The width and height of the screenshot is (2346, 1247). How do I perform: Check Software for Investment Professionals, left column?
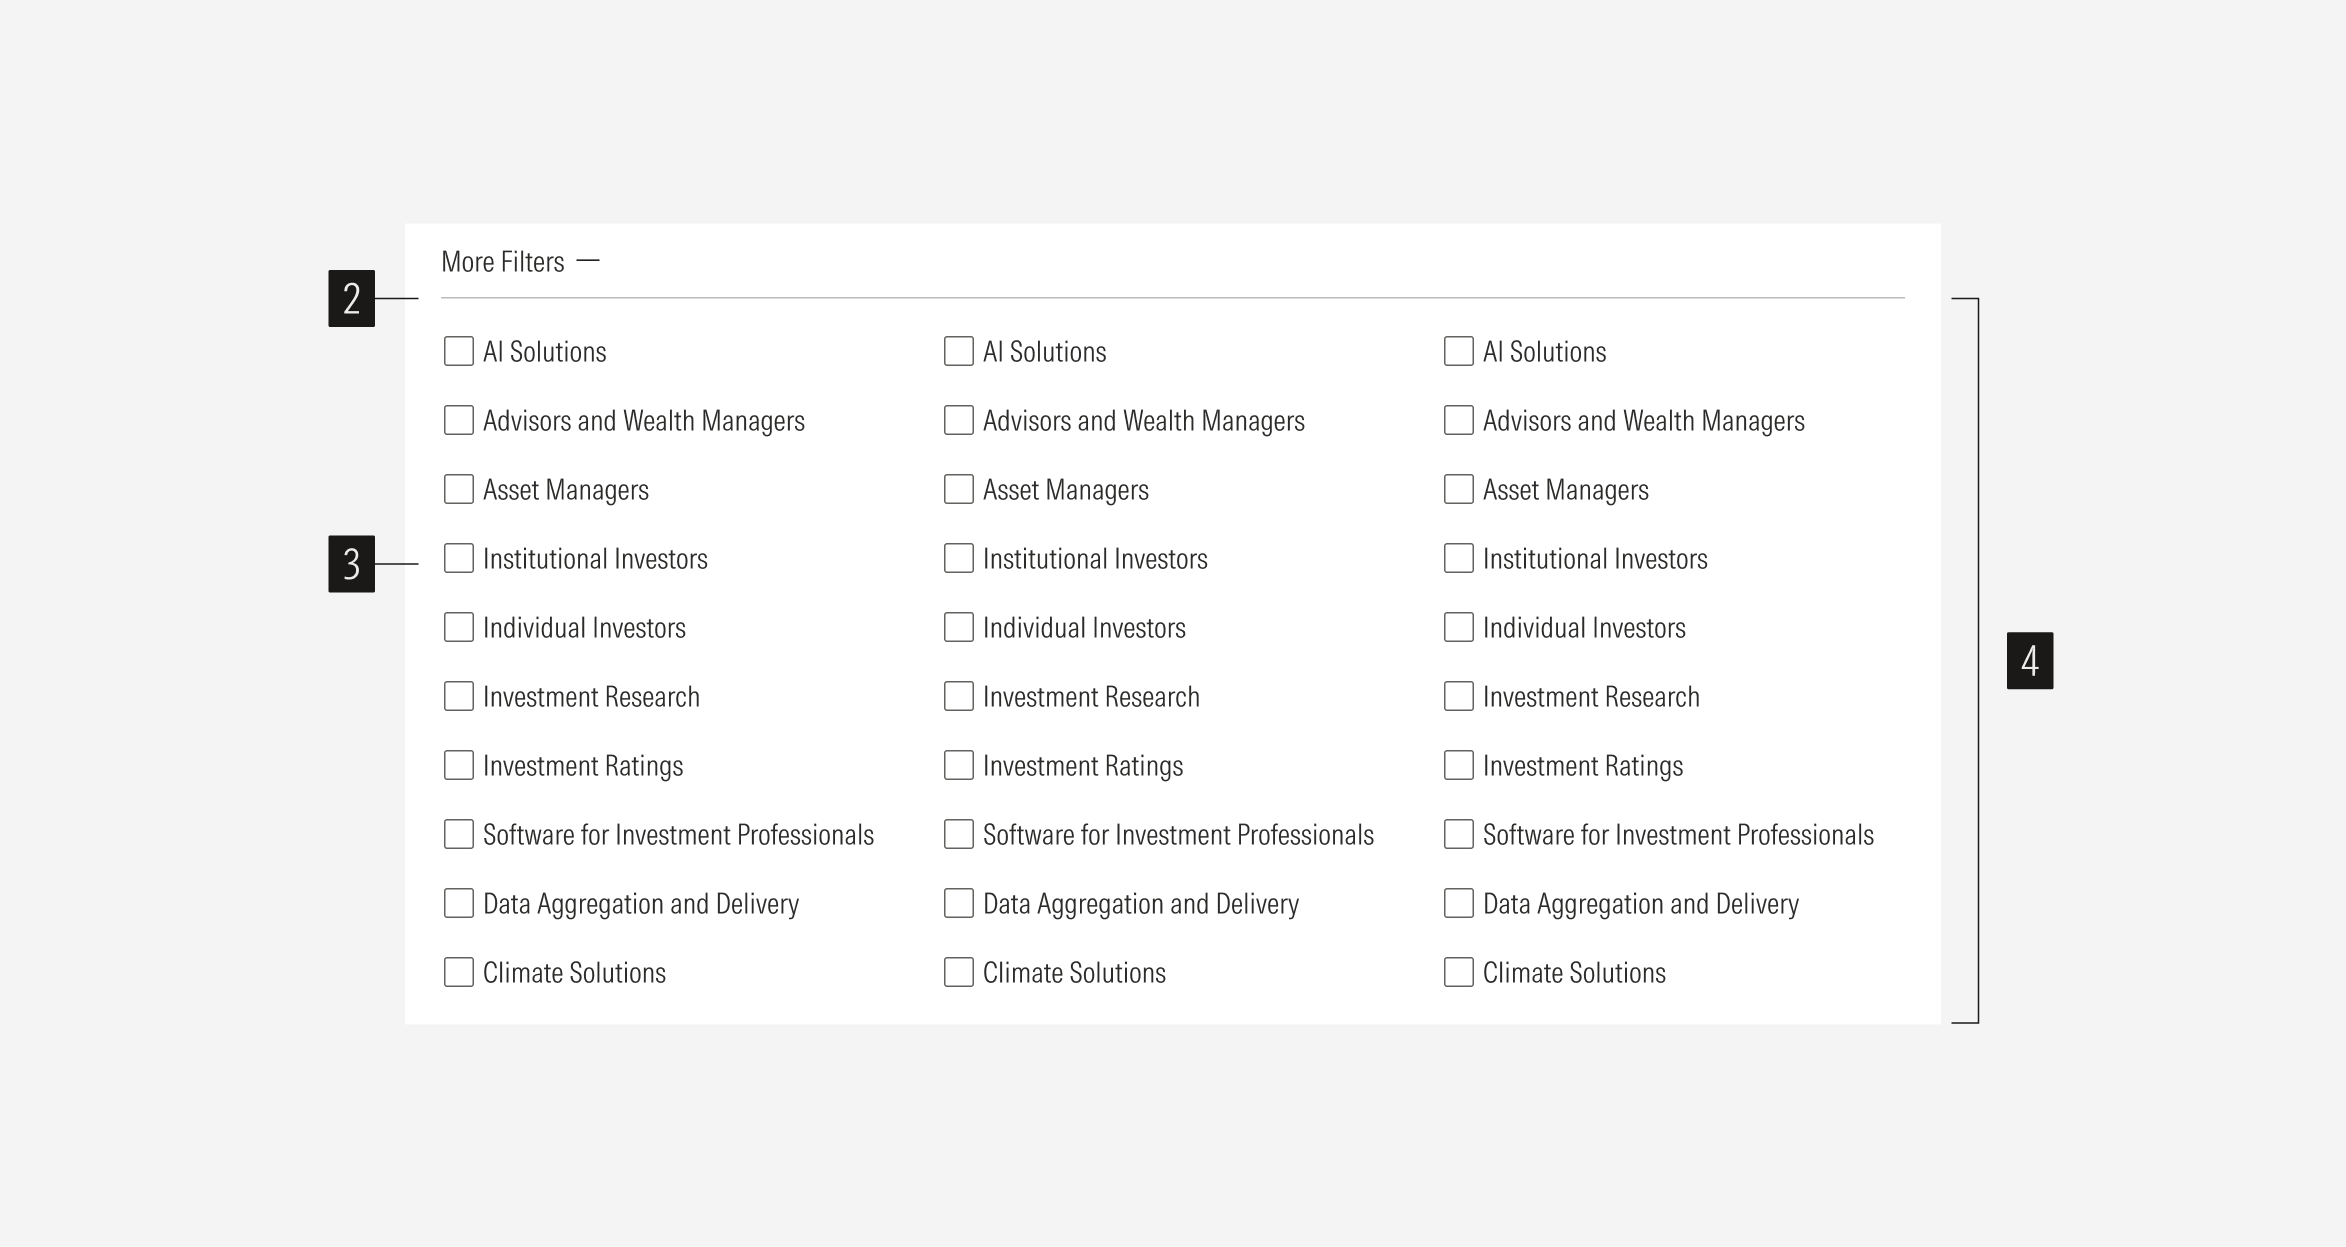[x=459, y=834]
